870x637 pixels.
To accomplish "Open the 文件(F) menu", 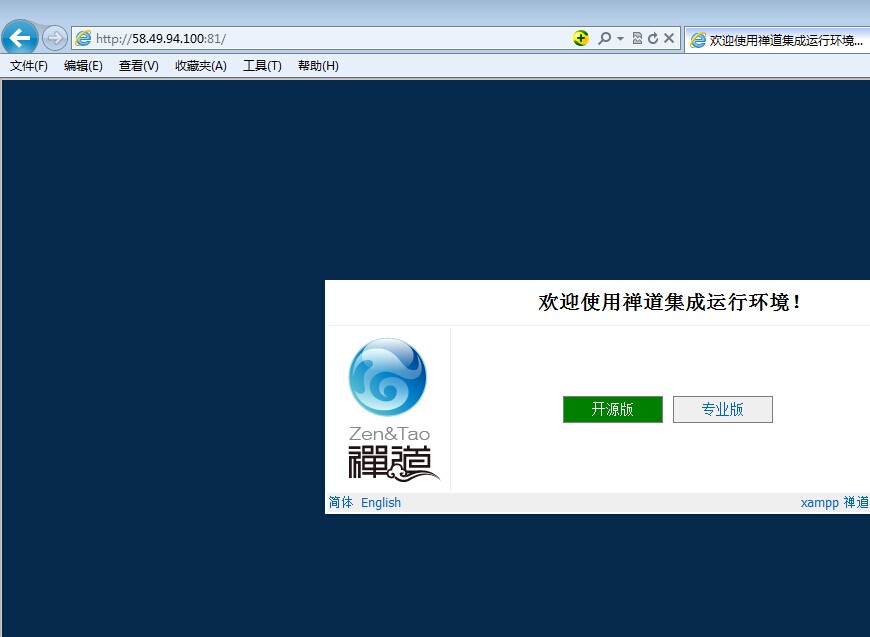I will click(29, 66).
